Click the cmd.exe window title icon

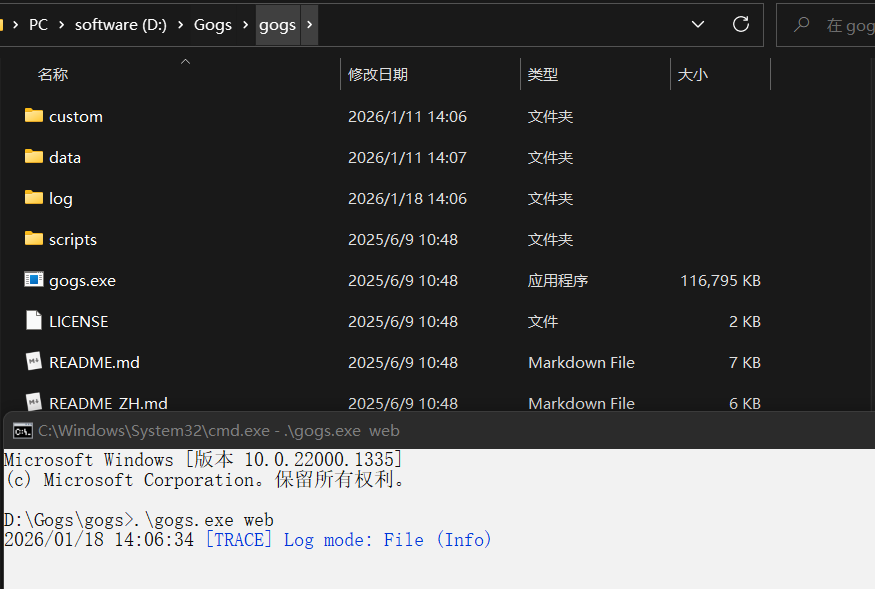tap(22, 431)
